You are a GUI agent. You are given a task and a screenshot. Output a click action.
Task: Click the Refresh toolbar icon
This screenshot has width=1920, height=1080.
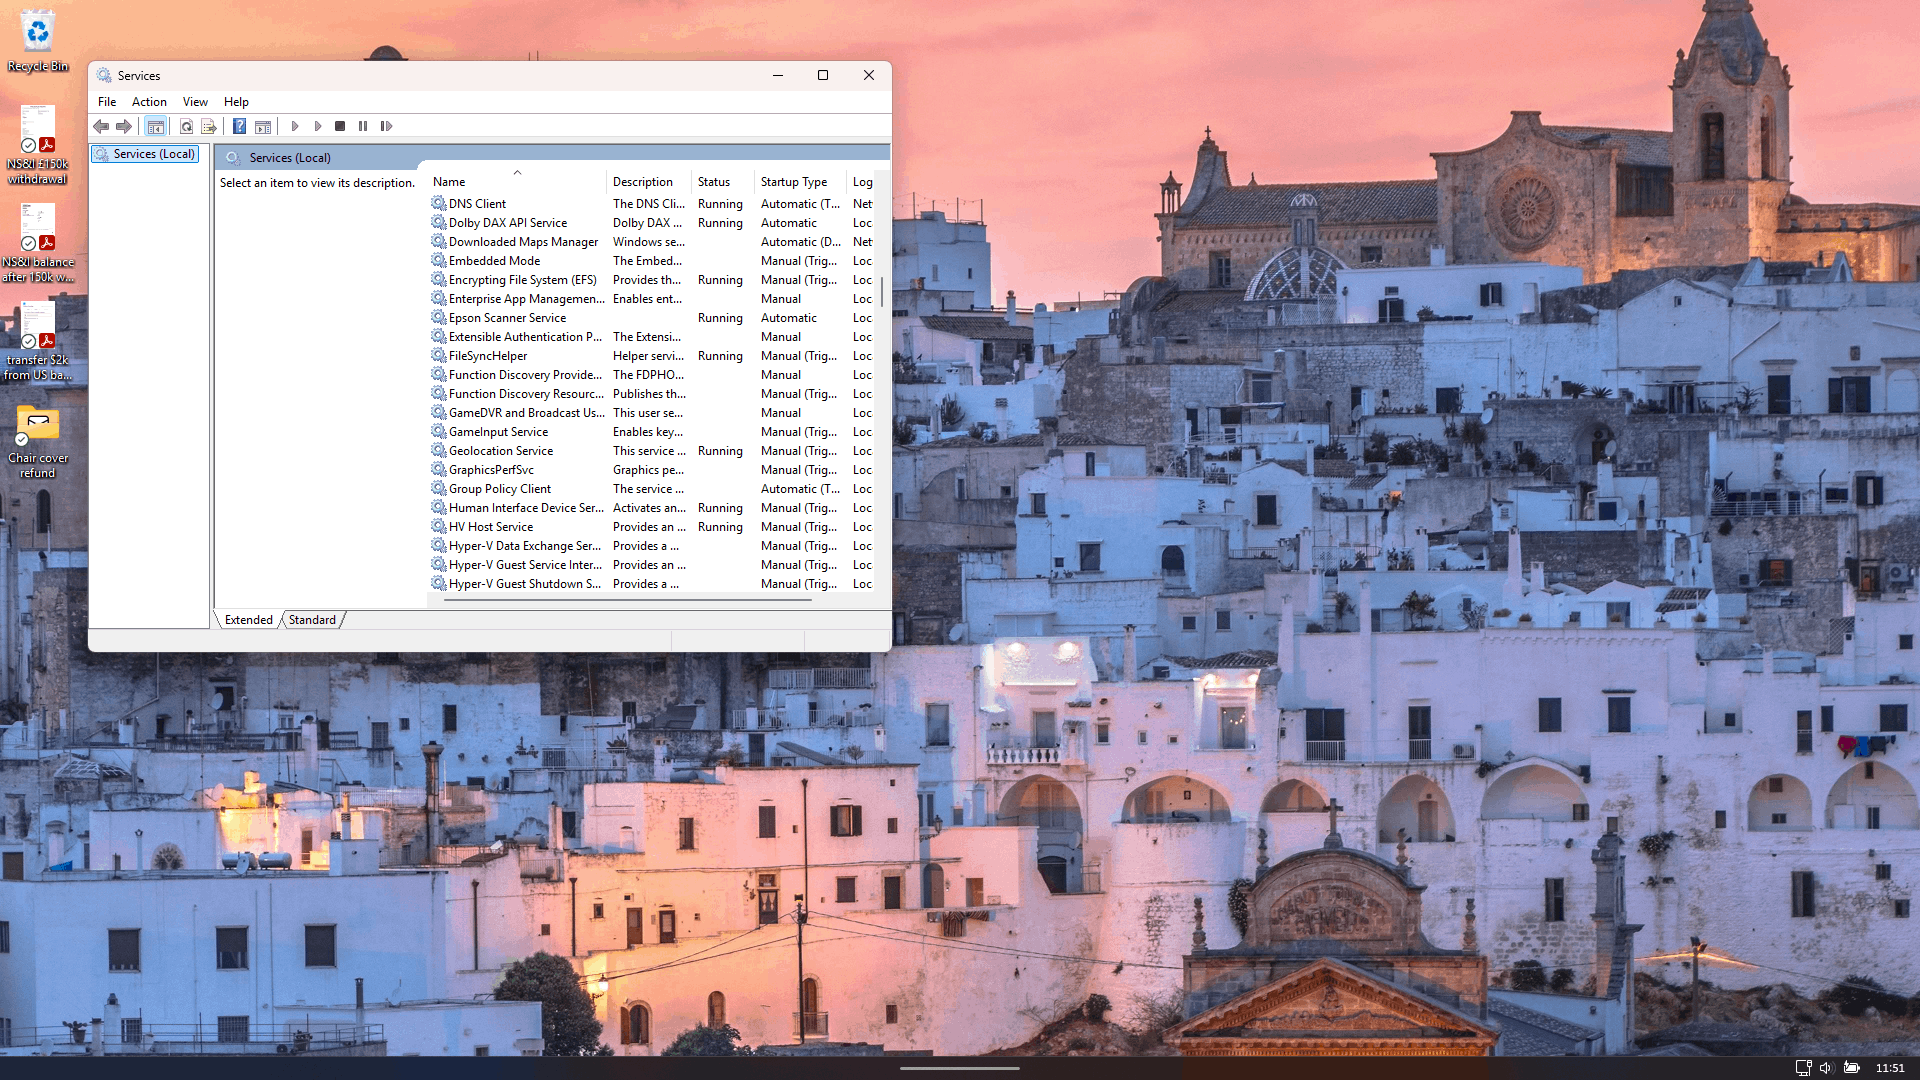pyautogui.click(x=186, y=126)
